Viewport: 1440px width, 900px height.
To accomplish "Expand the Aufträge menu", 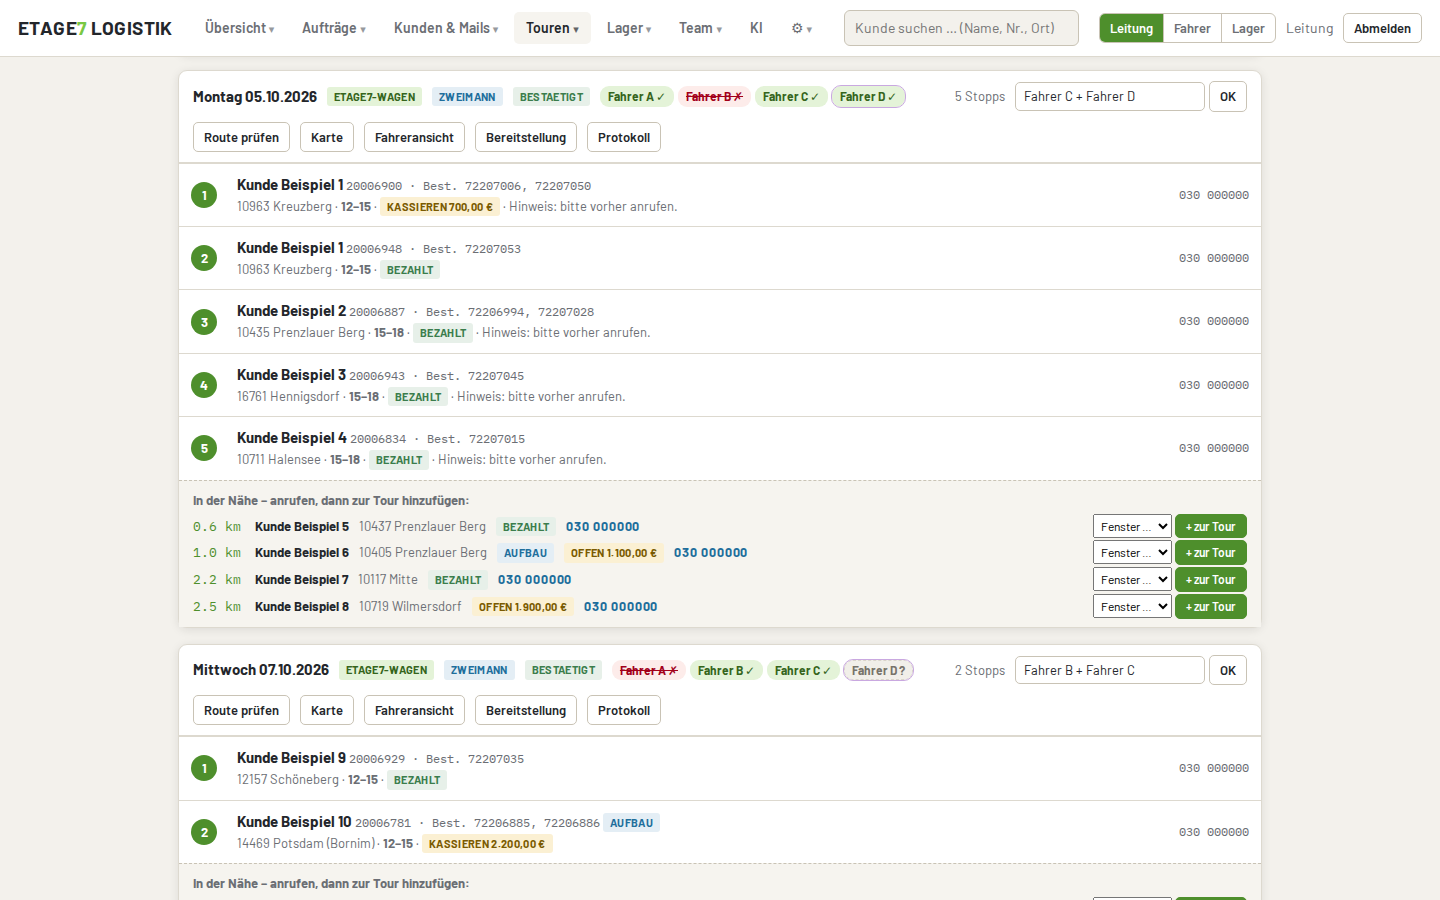I will pos(334,28).
